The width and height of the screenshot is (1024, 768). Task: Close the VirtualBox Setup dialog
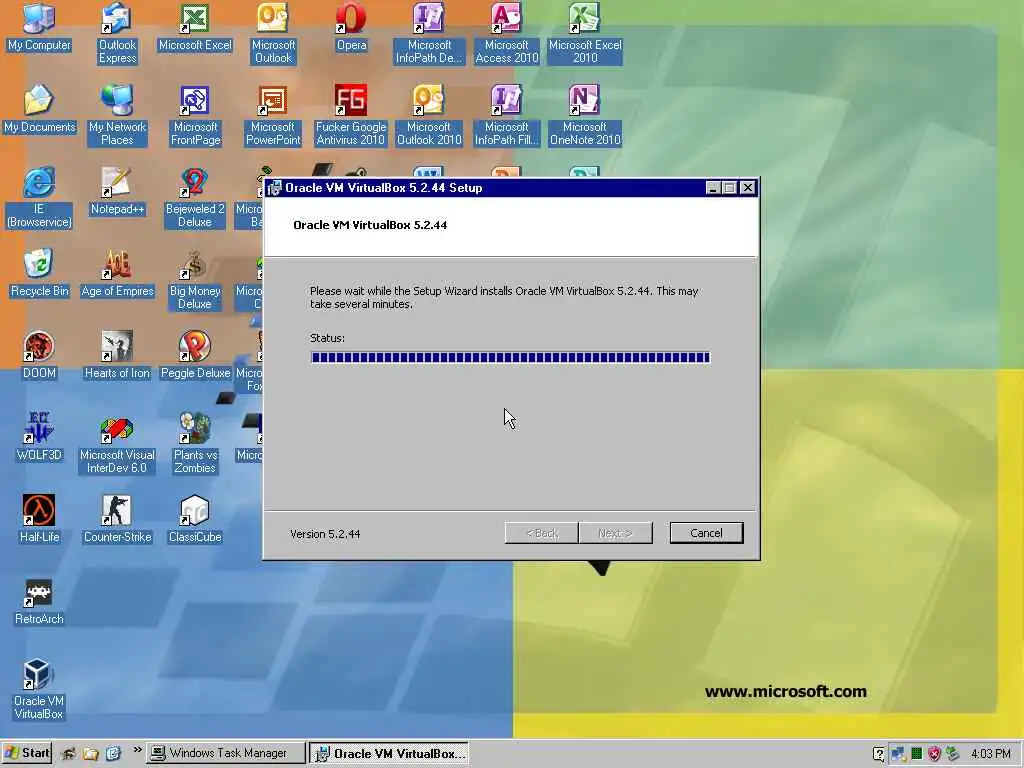click(x=748, y=188)
